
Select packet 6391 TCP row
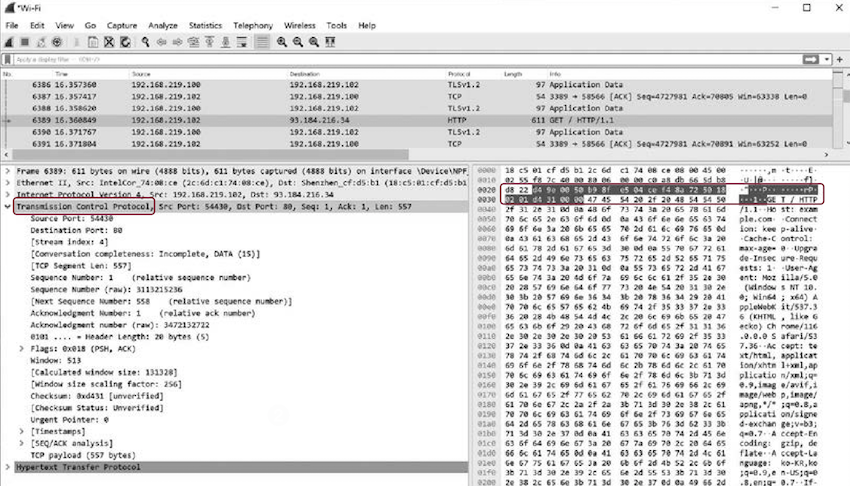tap(416, 144)
